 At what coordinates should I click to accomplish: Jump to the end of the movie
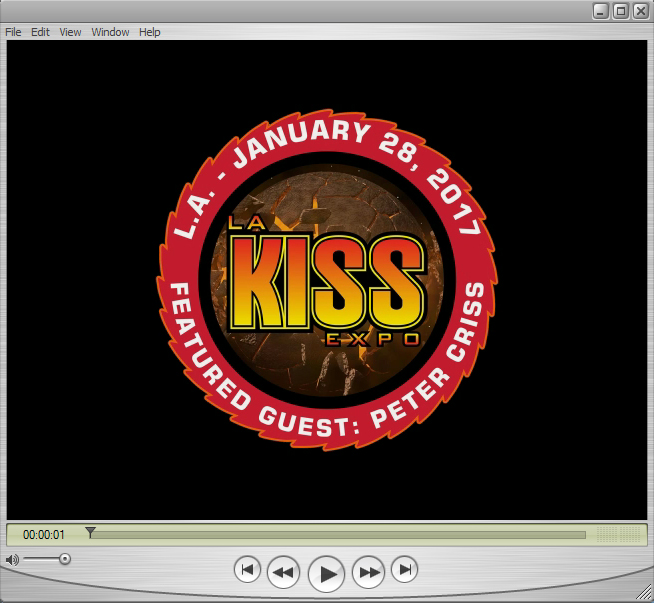pos(405,570)
